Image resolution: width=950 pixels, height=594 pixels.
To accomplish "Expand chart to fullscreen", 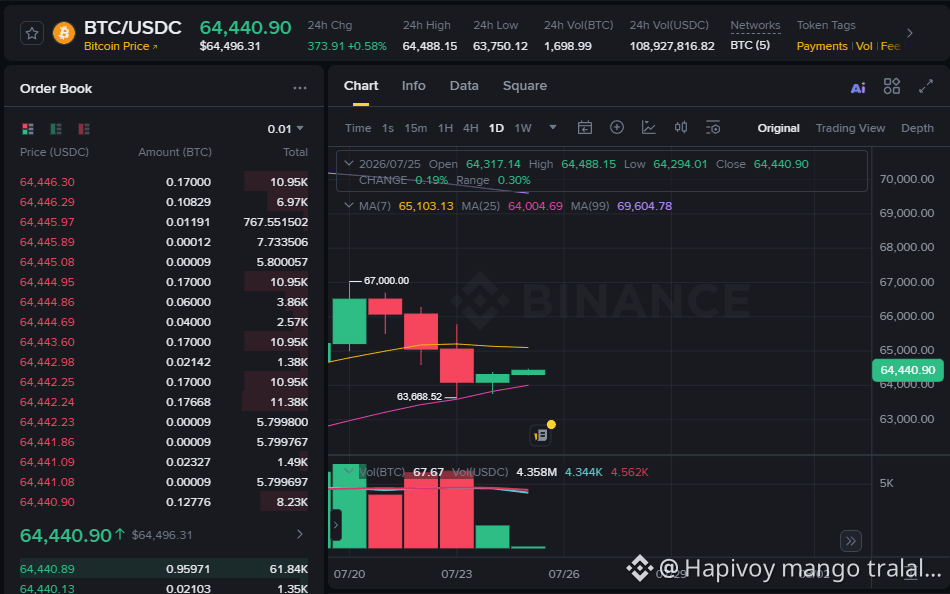I will tap(926, 87).
